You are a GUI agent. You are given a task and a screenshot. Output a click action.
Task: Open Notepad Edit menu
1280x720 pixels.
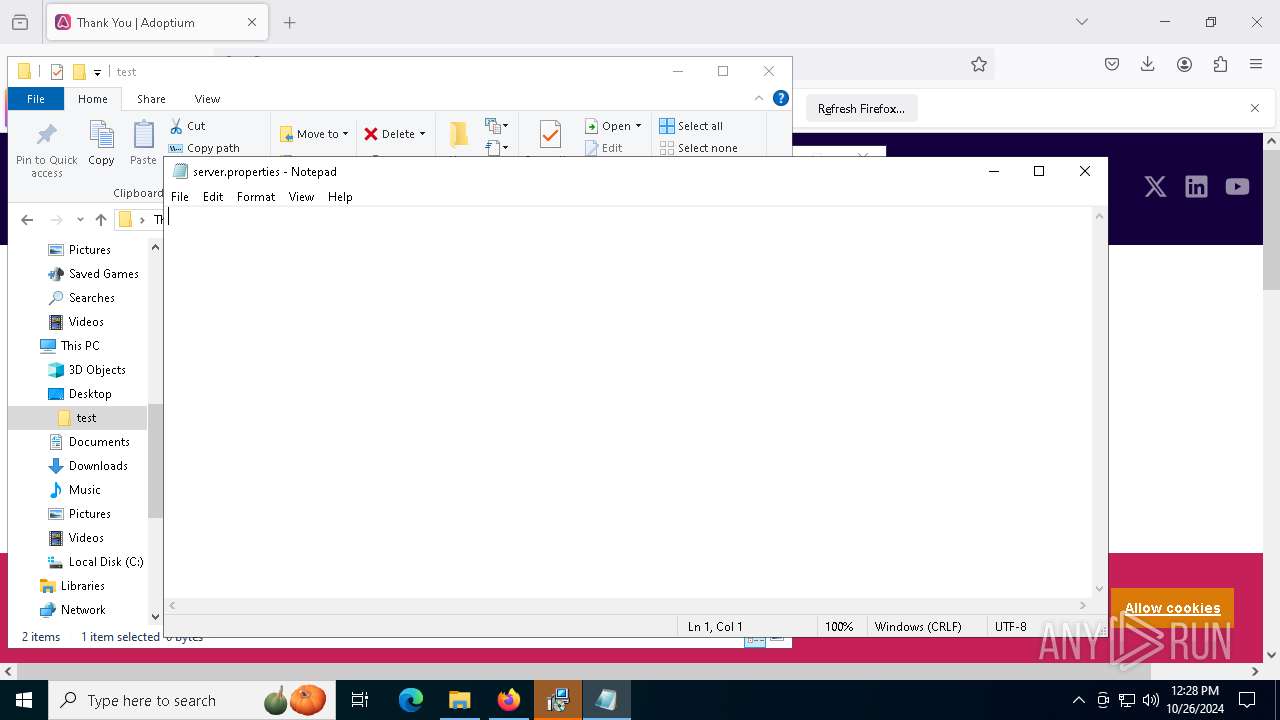(x=213, y=197)
